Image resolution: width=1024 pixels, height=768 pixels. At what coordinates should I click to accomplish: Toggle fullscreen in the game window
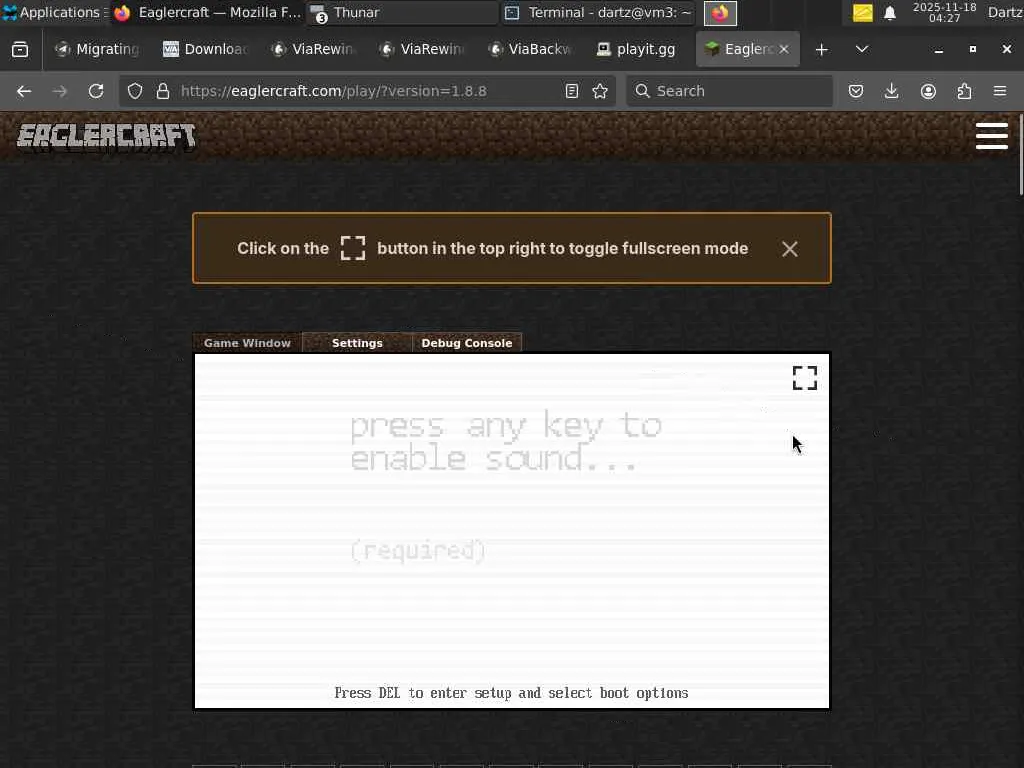point(805,377)
